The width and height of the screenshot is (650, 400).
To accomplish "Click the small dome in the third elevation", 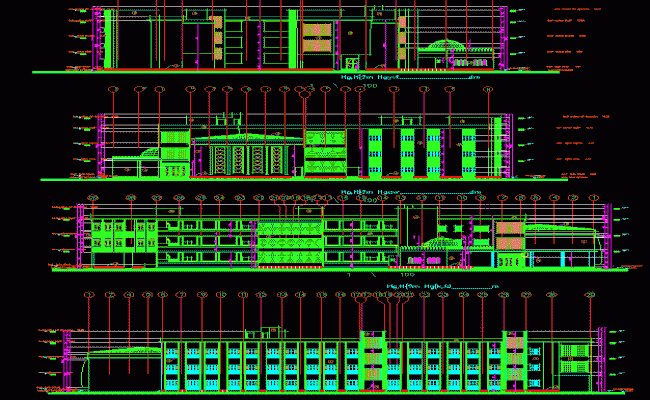I will [442, 242].
